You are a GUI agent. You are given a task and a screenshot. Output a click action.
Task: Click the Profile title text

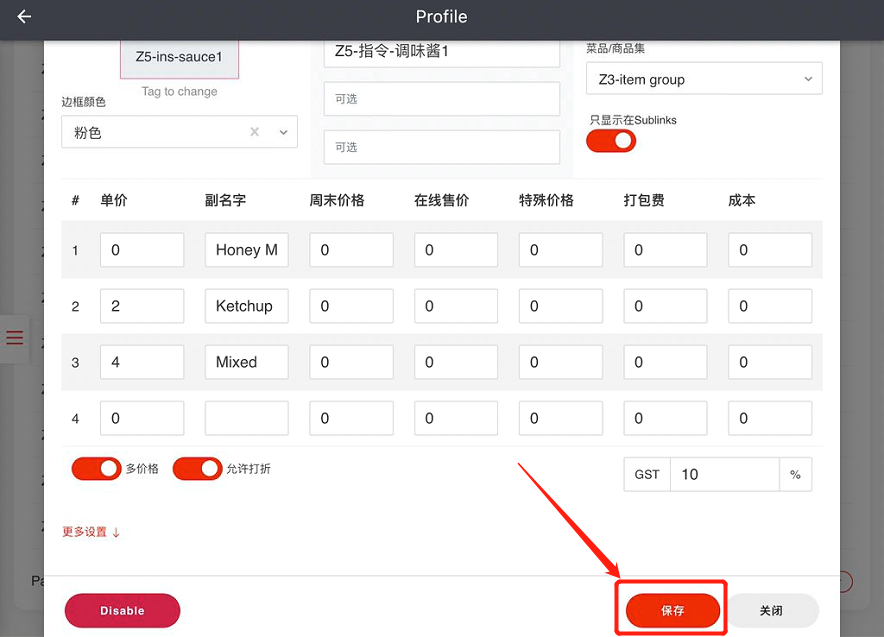point(441,17)
